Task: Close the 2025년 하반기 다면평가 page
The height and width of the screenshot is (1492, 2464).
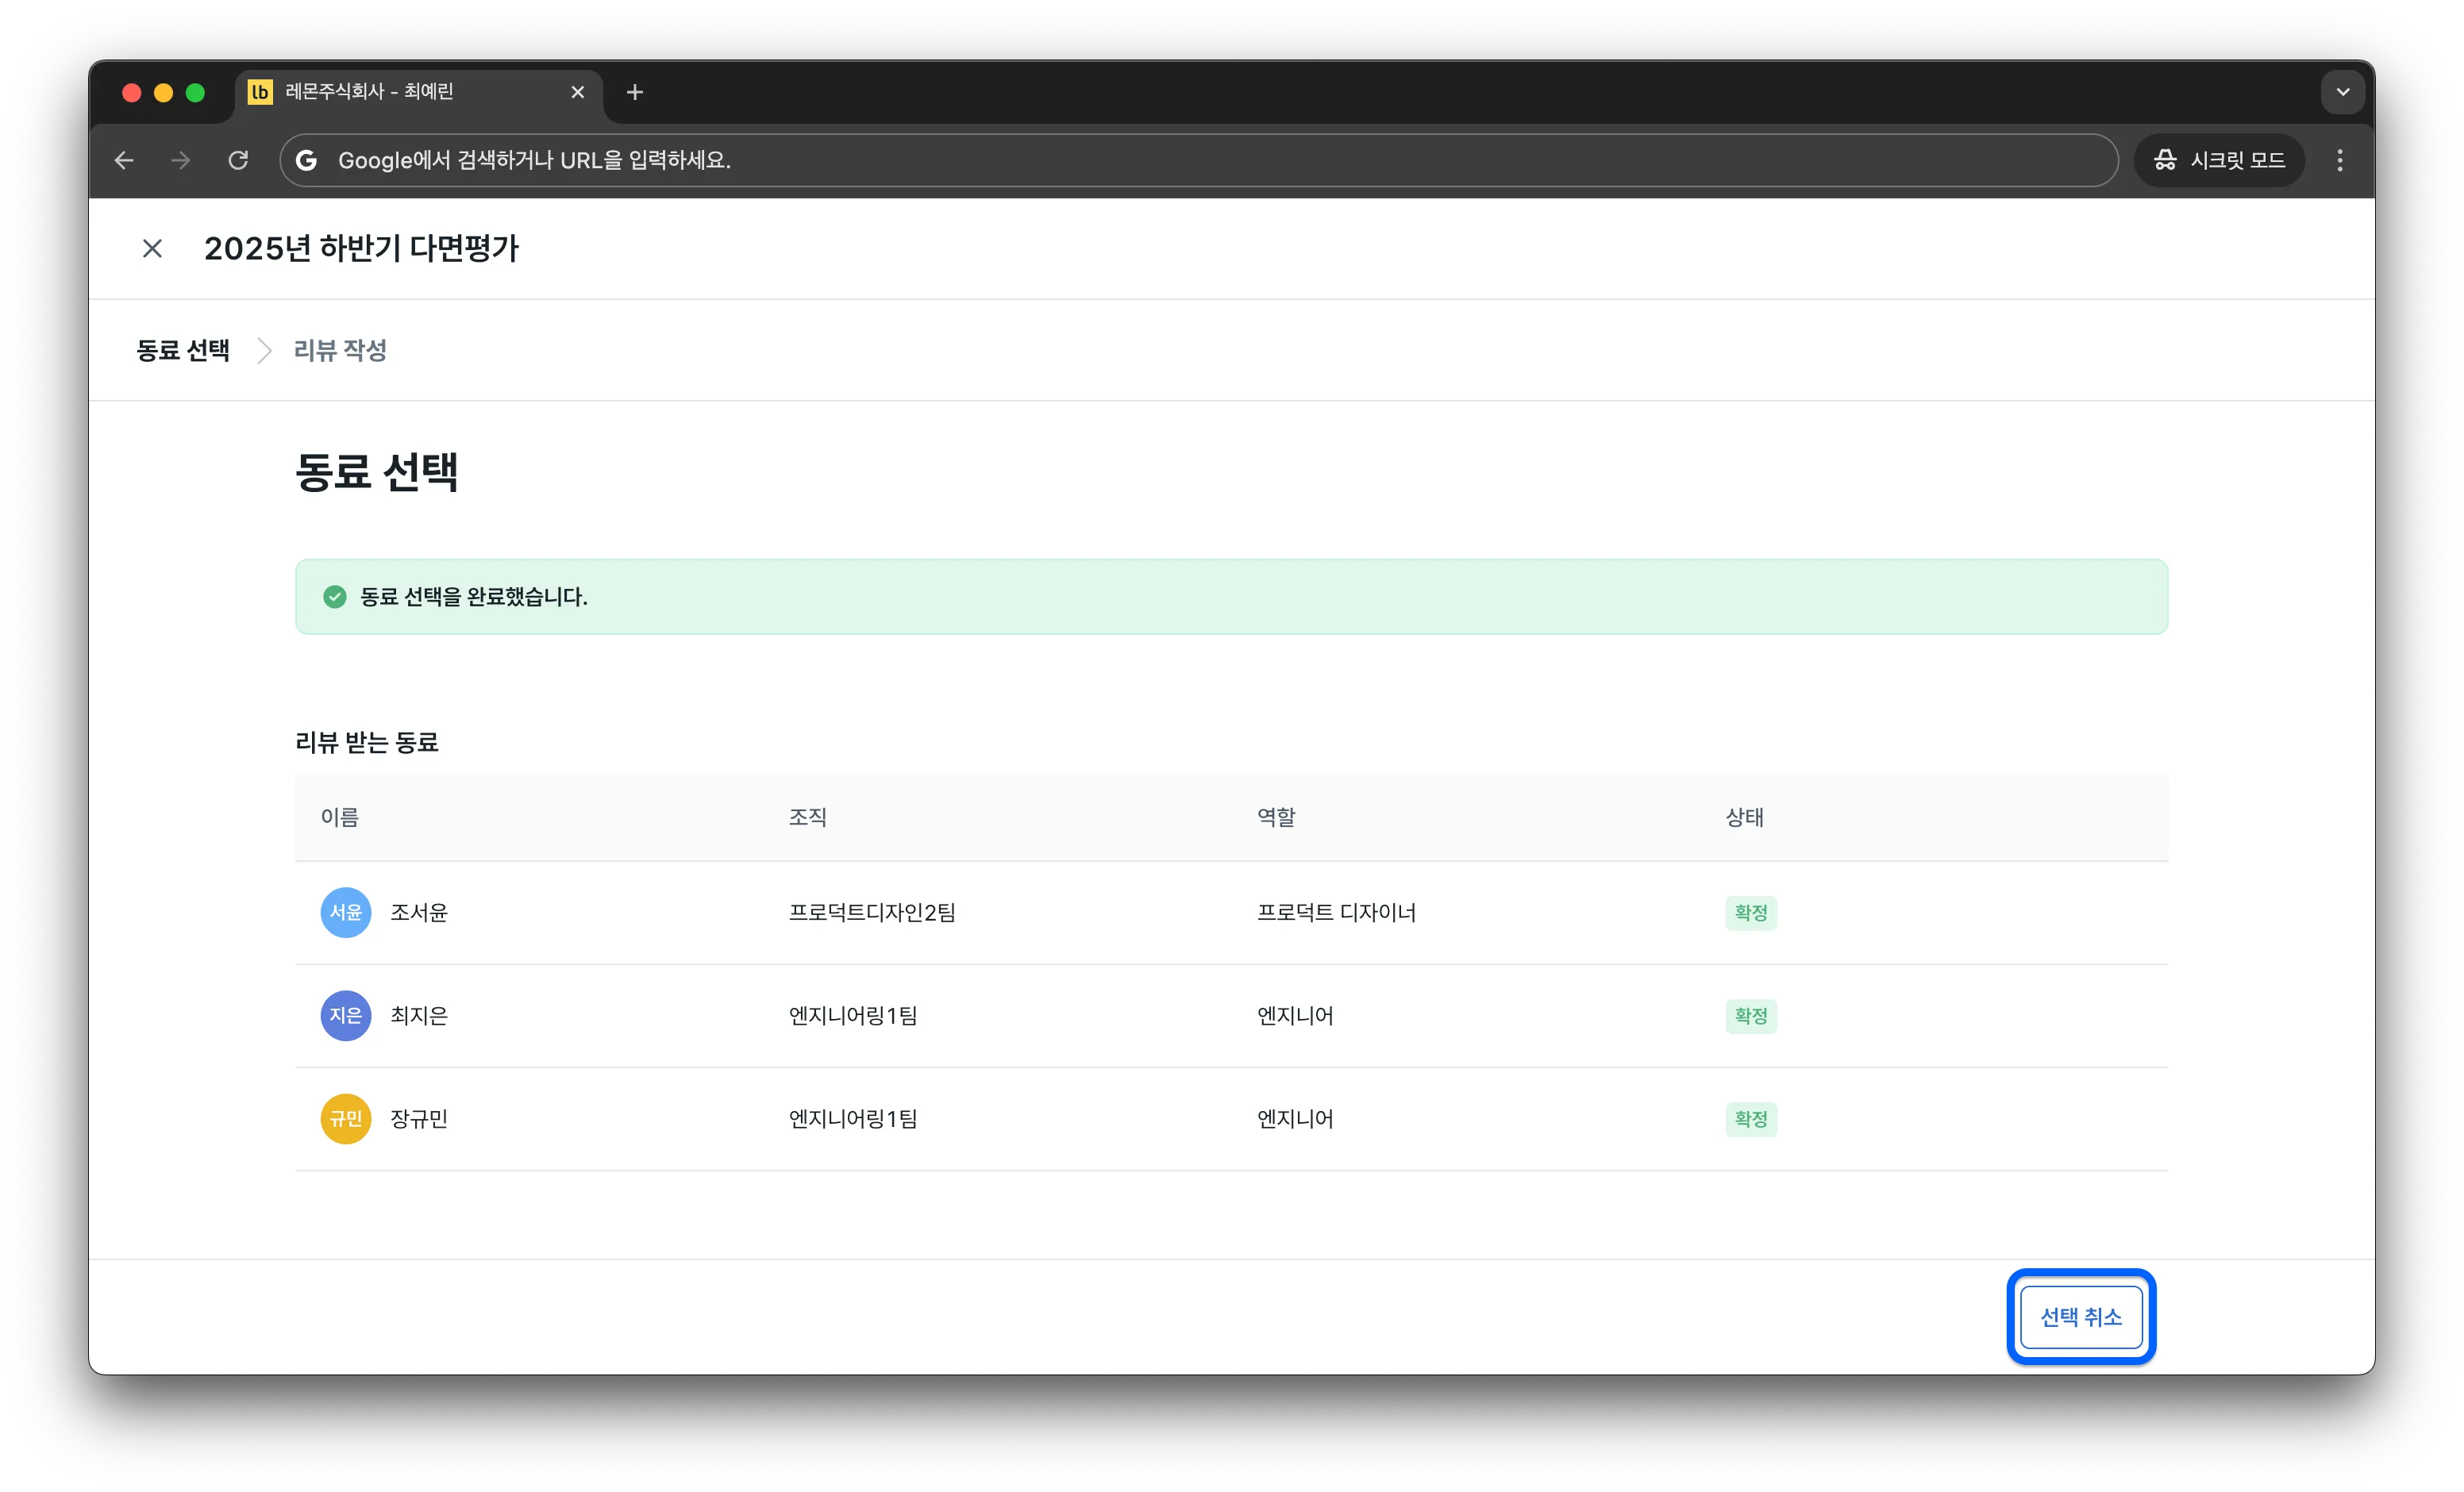Action: (152, 248)
